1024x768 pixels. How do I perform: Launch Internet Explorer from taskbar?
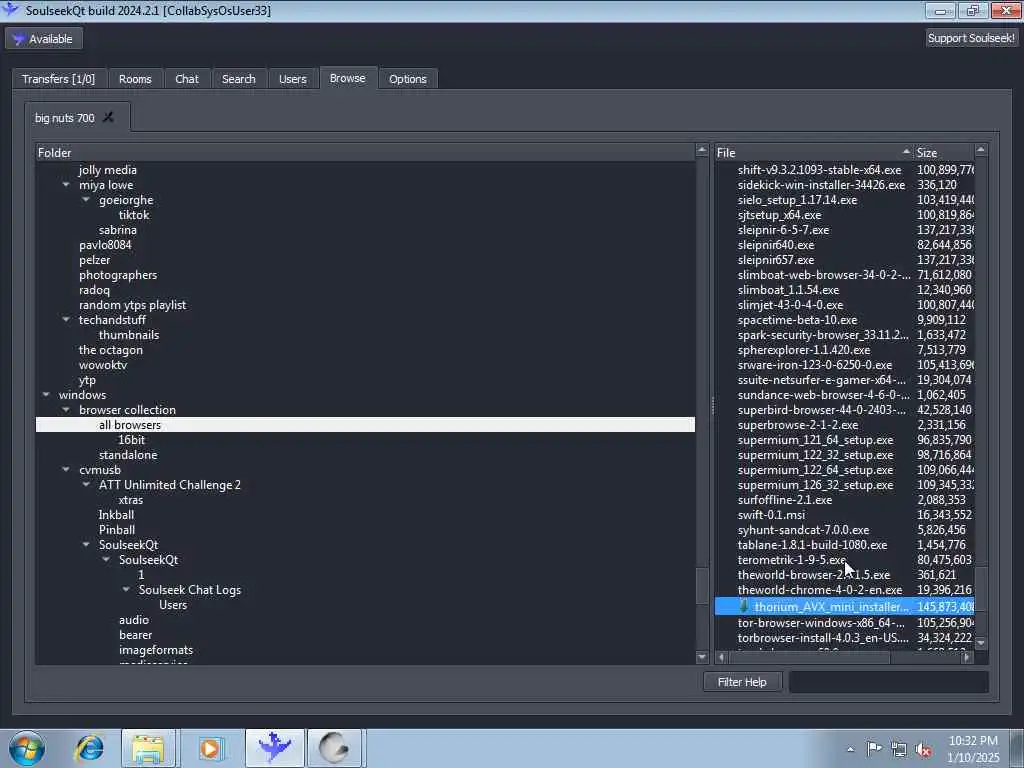pos(89,748)
